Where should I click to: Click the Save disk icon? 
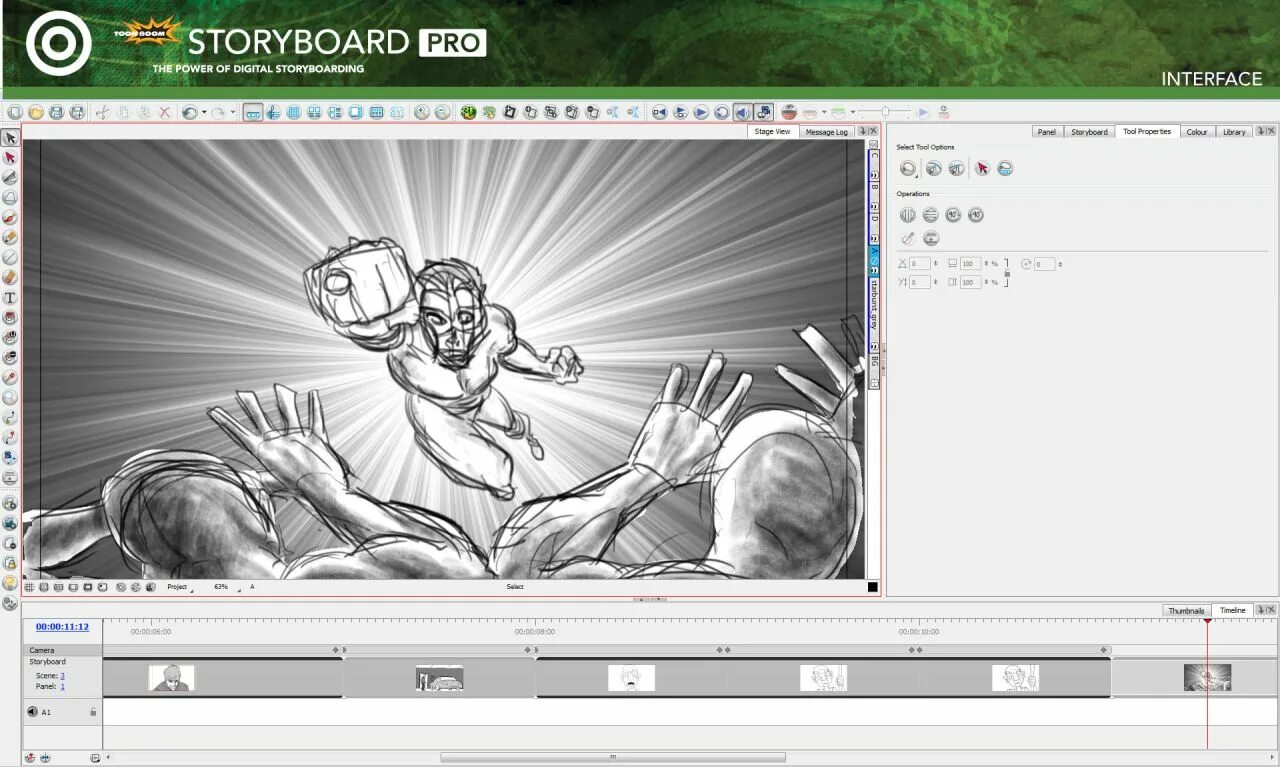[x=57, y=113]
